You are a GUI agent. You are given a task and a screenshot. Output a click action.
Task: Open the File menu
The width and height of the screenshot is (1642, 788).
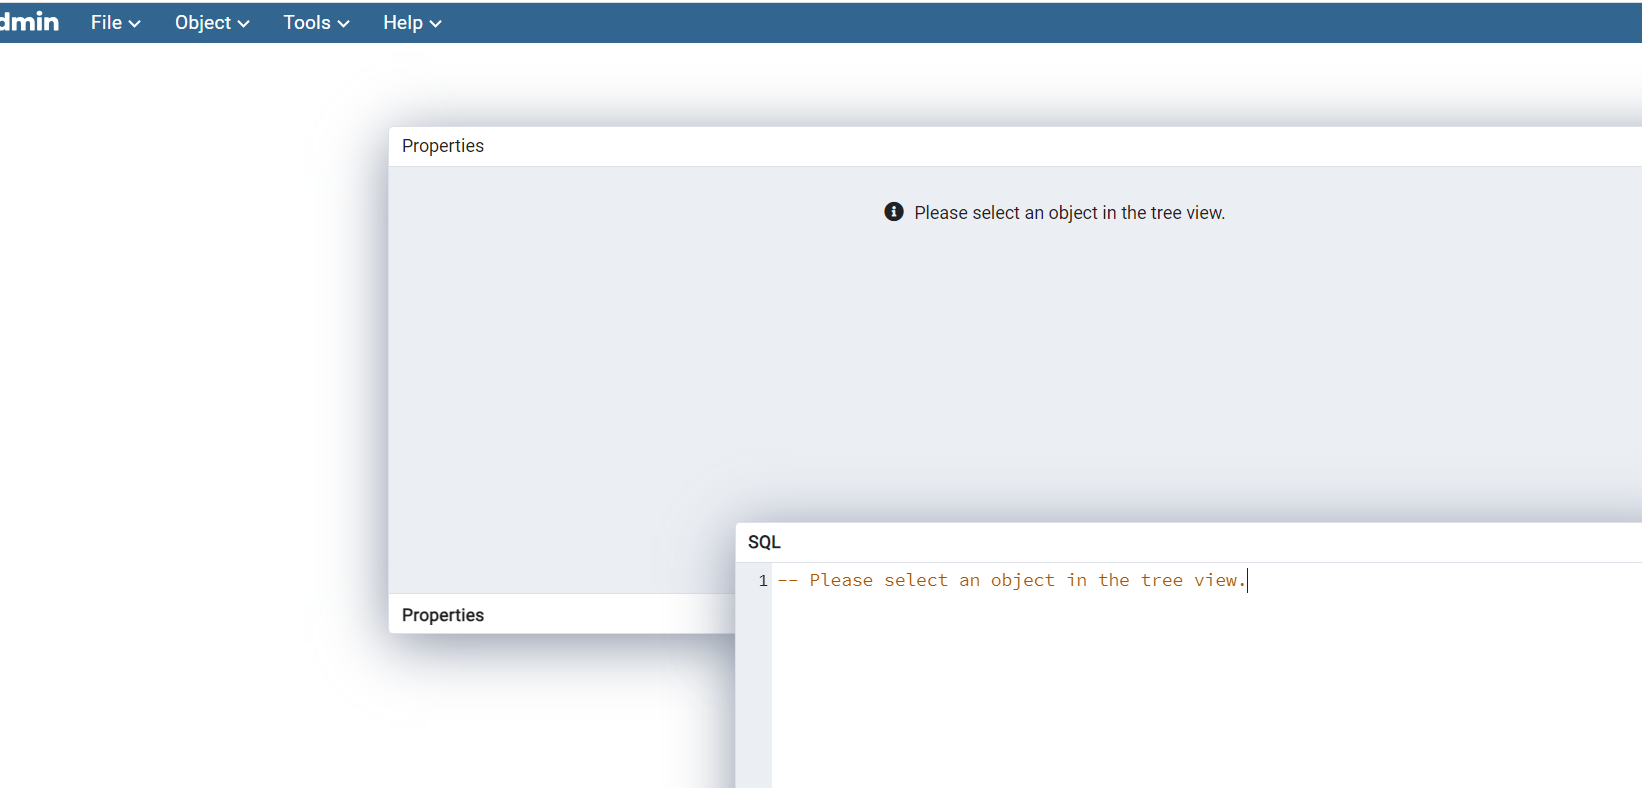point(106,23)
